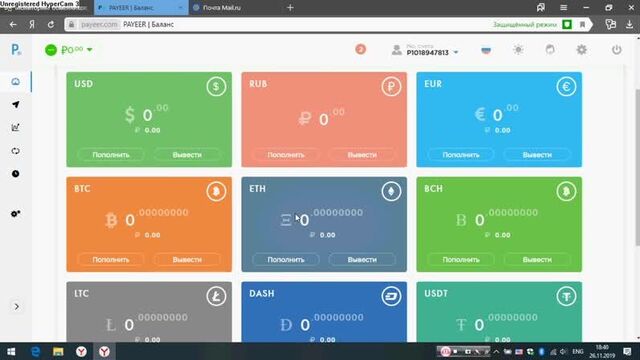640x360 pixels.
Task: Open the support headset icon in header
Action: 550,50
